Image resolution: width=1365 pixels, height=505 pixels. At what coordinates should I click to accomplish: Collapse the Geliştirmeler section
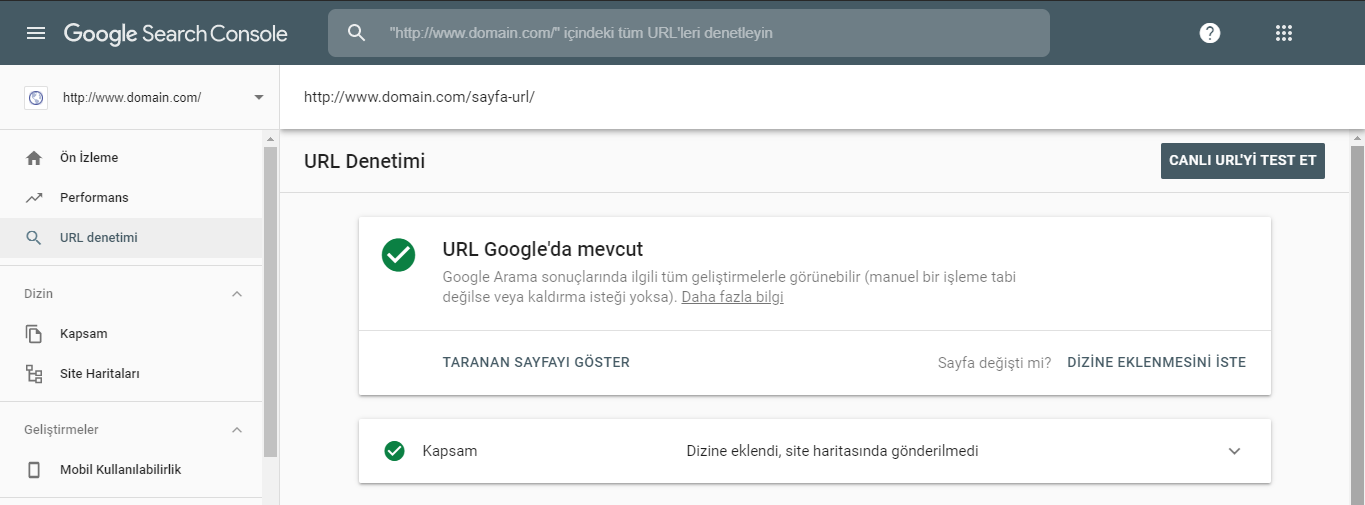(237, 430)
